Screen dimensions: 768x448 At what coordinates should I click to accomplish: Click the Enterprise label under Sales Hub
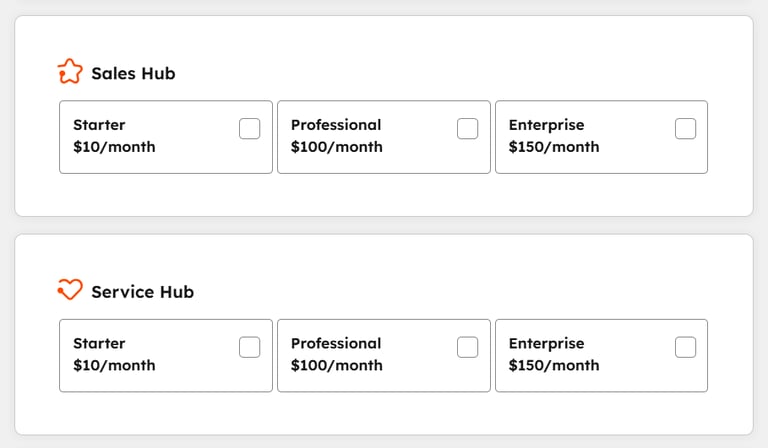(x=547, y=125)
